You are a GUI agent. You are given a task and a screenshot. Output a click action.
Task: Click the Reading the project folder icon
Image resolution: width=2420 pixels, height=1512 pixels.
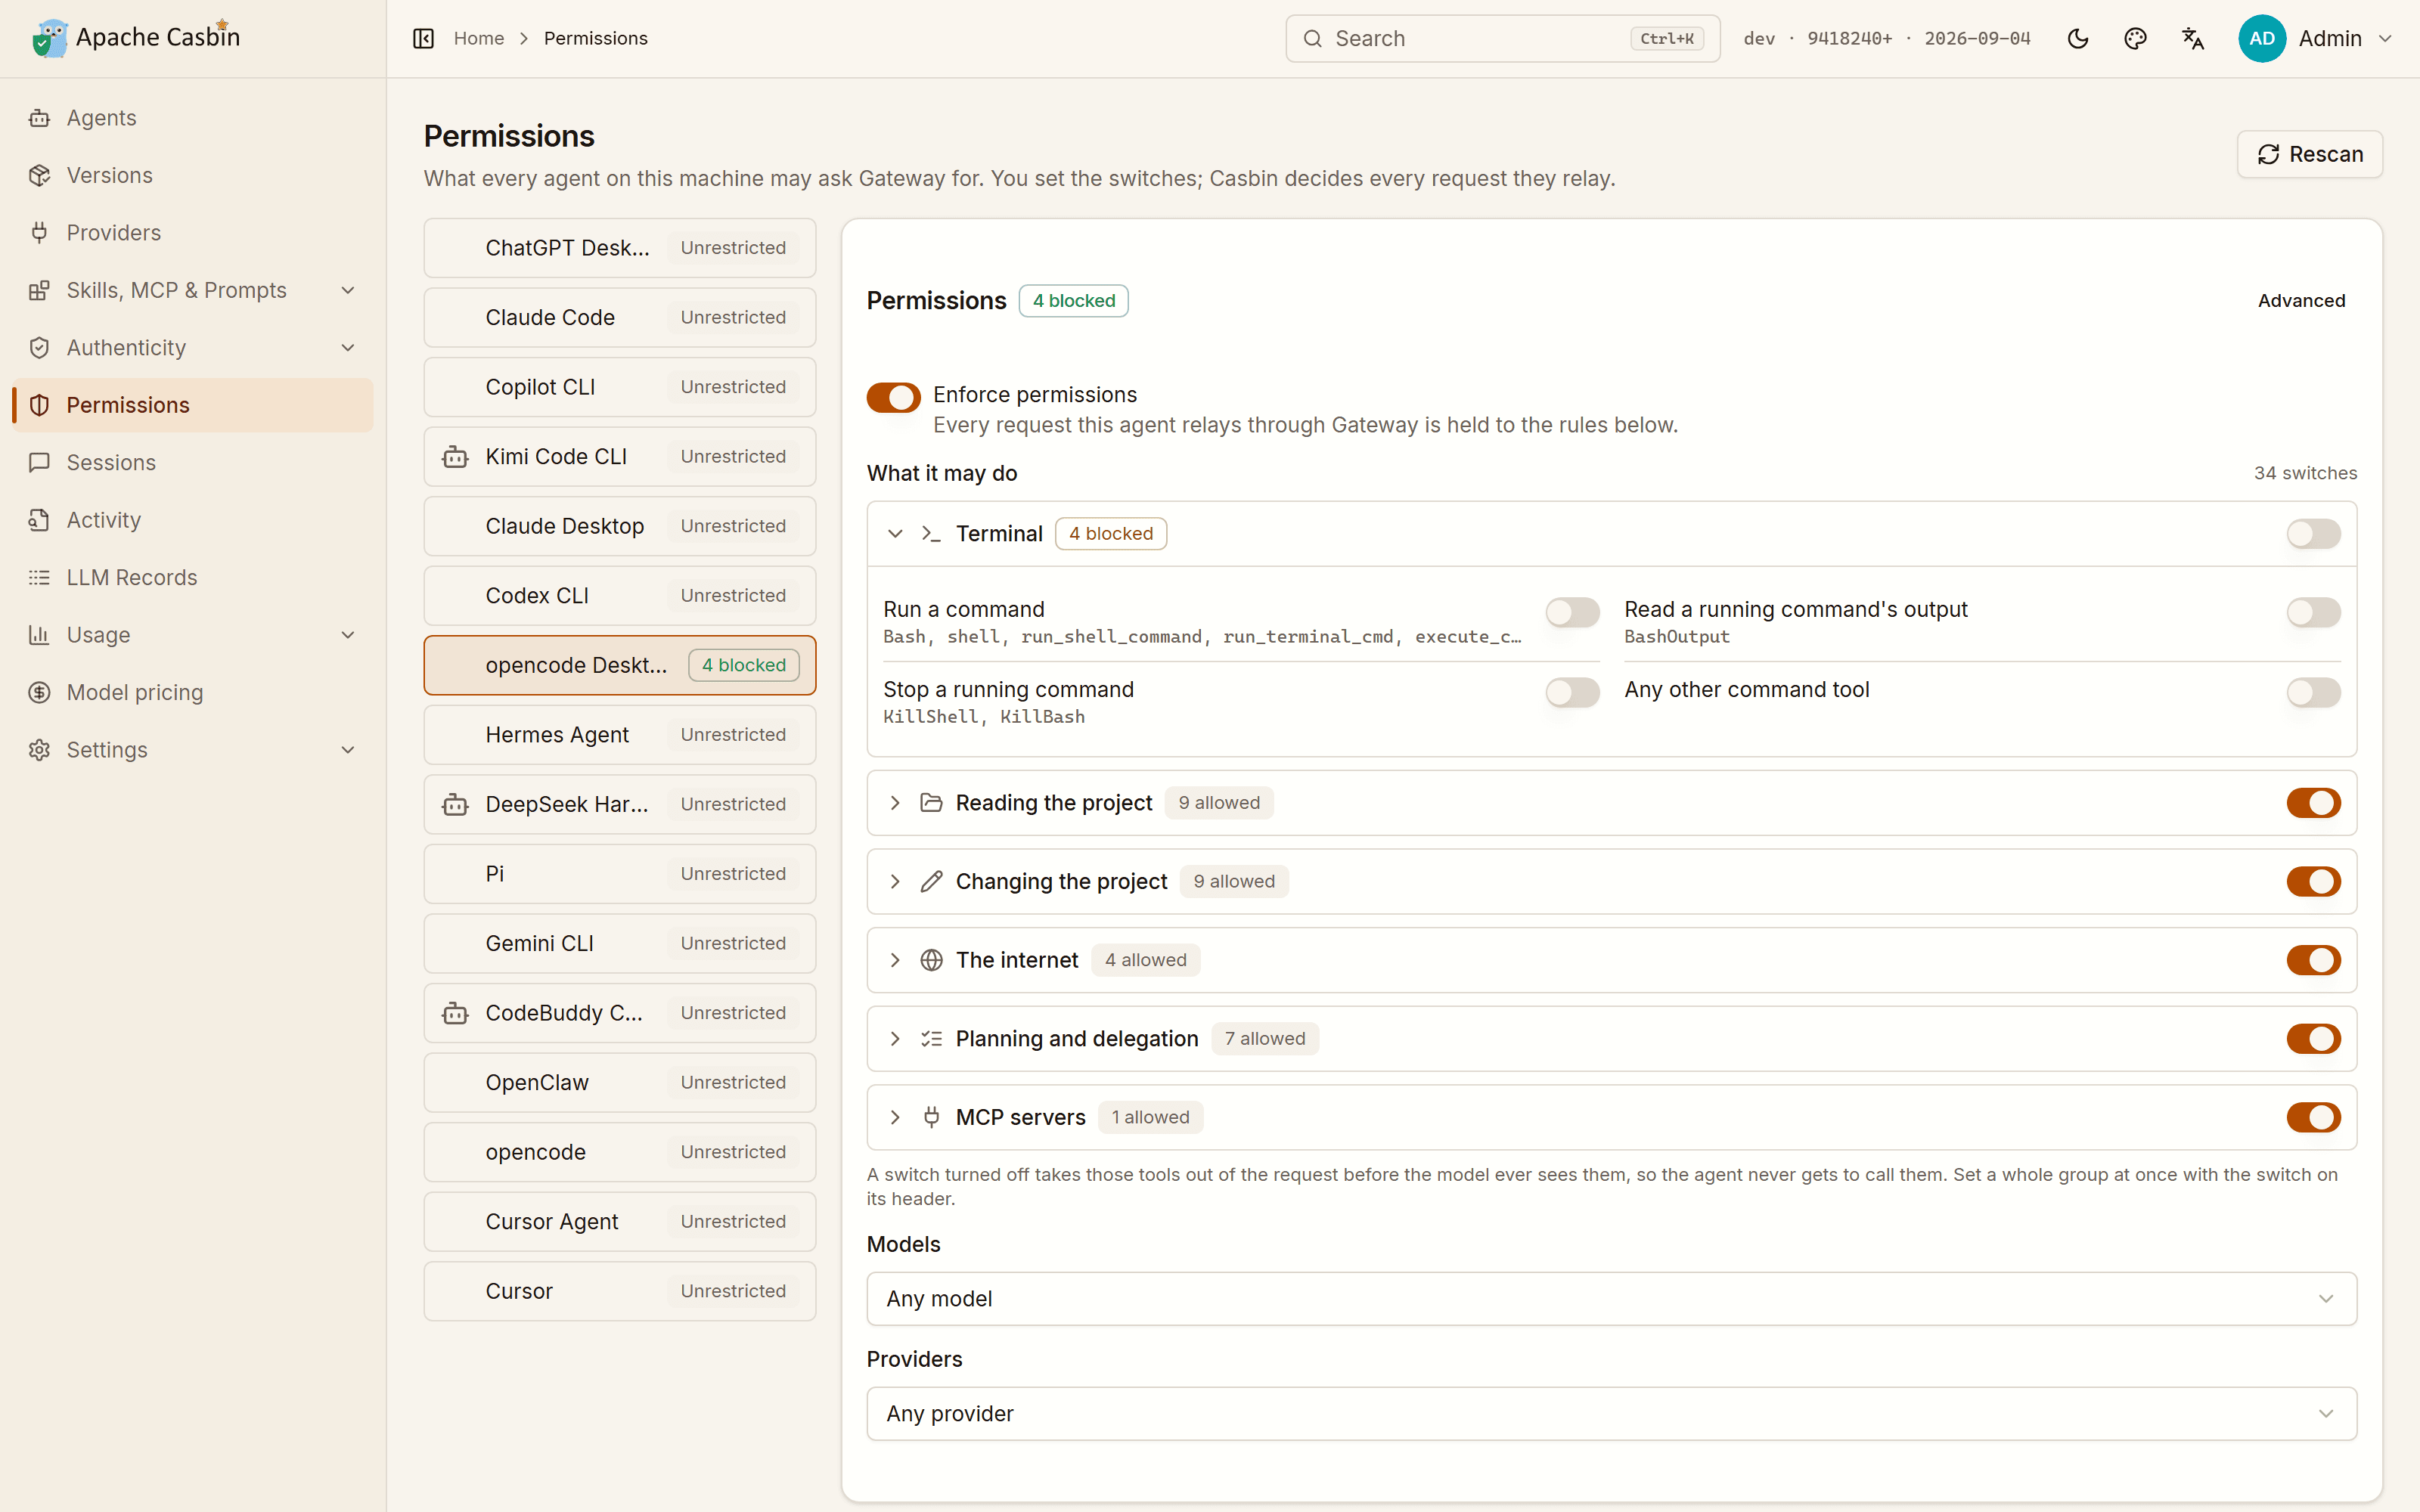[931, 803]
